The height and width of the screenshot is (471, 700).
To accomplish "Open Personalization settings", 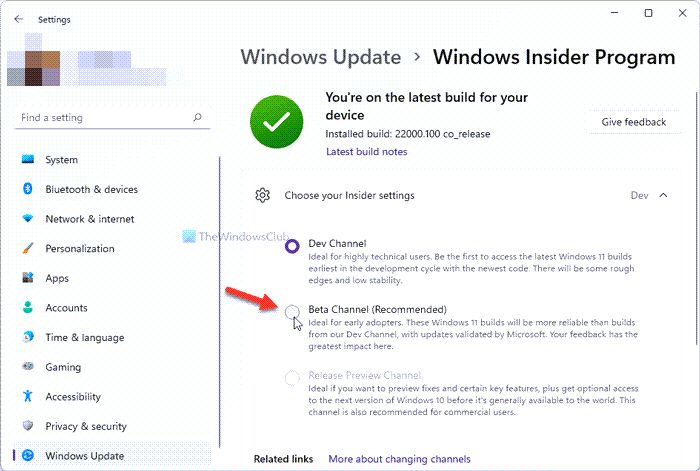I will (x=112, y=248).
